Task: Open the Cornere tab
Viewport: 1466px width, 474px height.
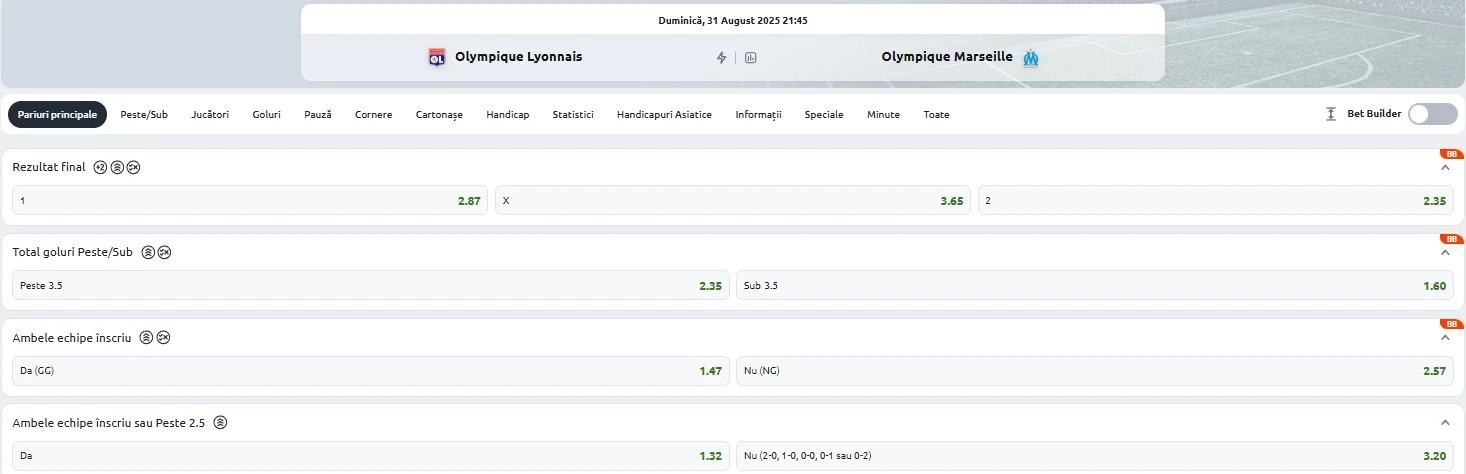Action: 374,114
